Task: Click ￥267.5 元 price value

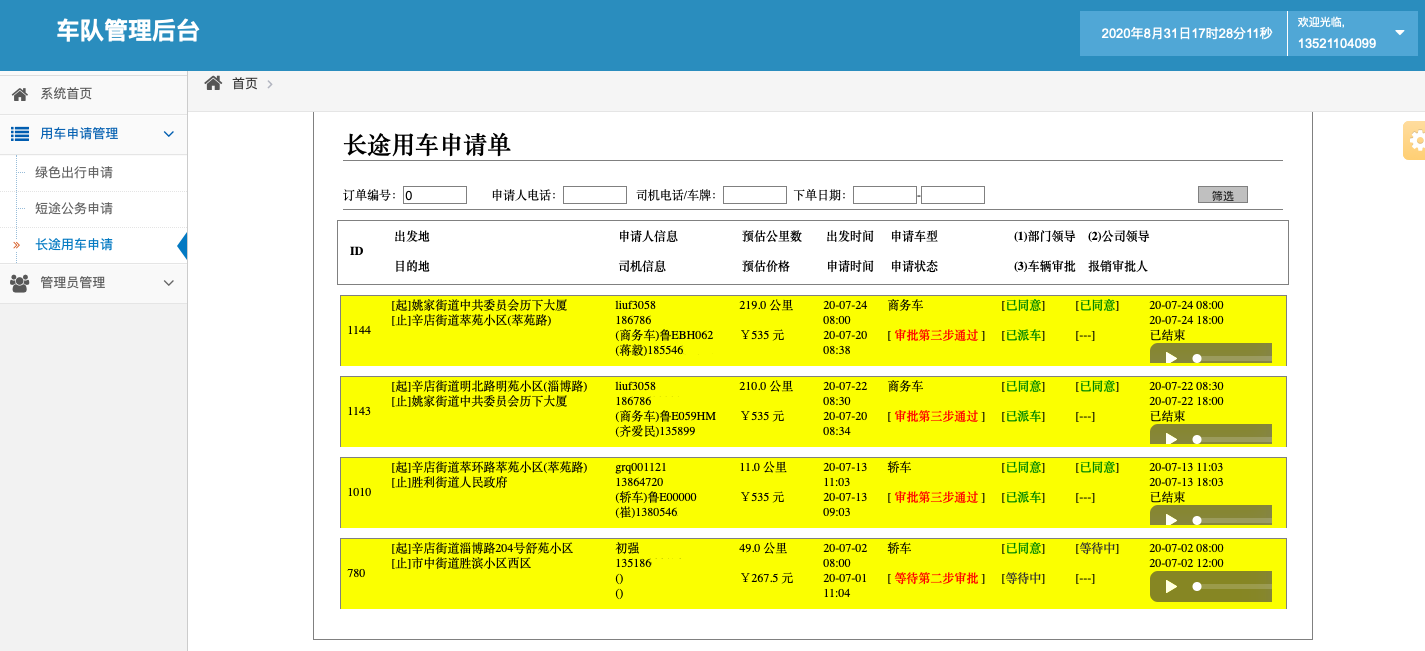Action: pyautogui.click(x=766, y=578)
